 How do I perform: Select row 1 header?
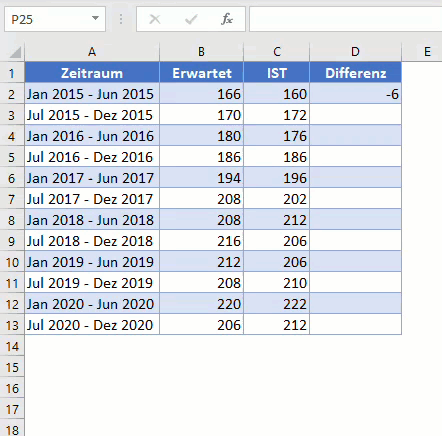[x=12, y=73]
